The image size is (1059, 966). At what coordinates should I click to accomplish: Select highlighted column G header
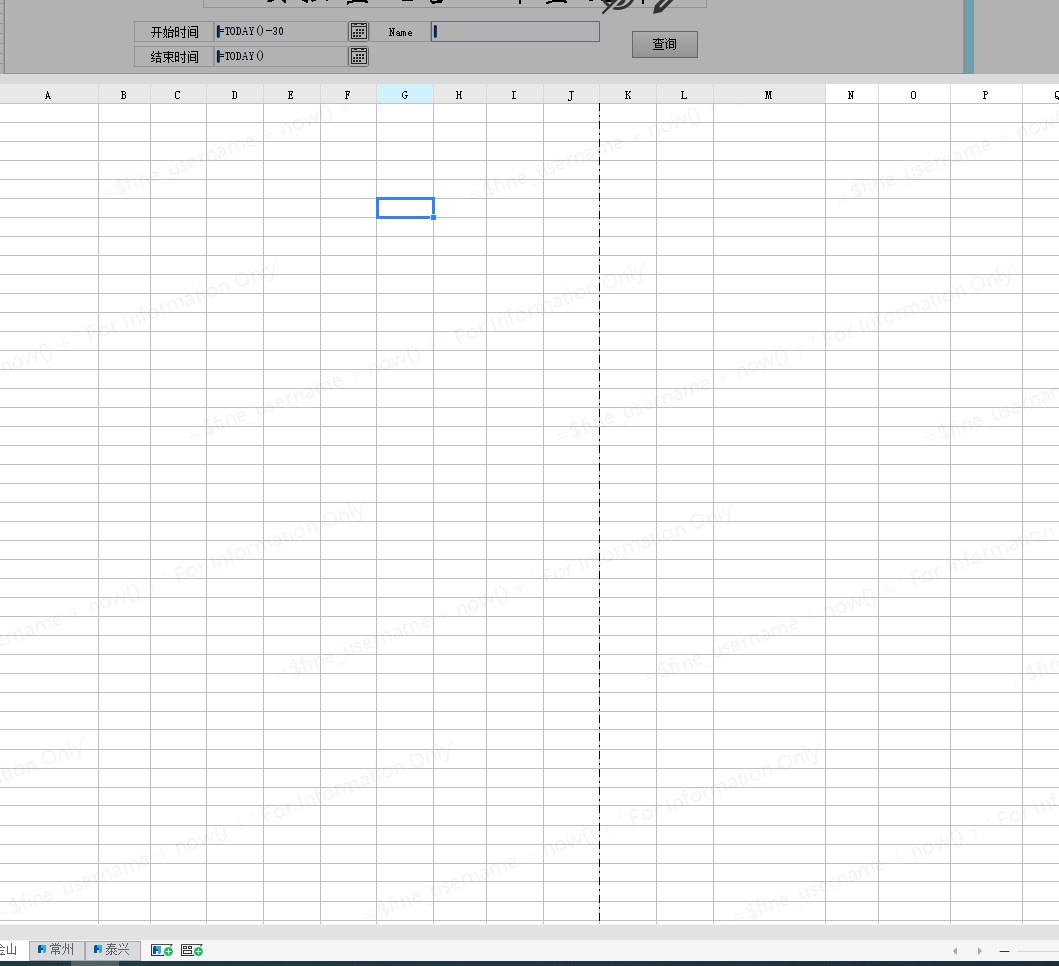405,95
